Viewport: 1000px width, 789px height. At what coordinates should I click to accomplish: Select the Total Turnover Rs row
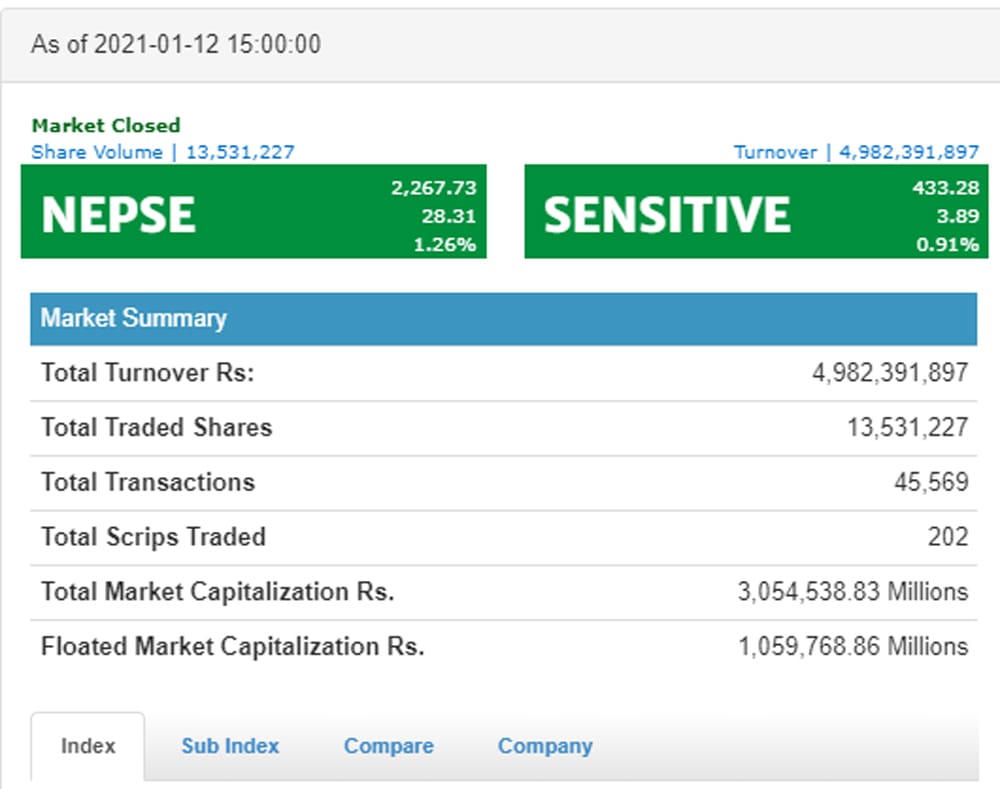pyautogui.click(x=504, y=373)
